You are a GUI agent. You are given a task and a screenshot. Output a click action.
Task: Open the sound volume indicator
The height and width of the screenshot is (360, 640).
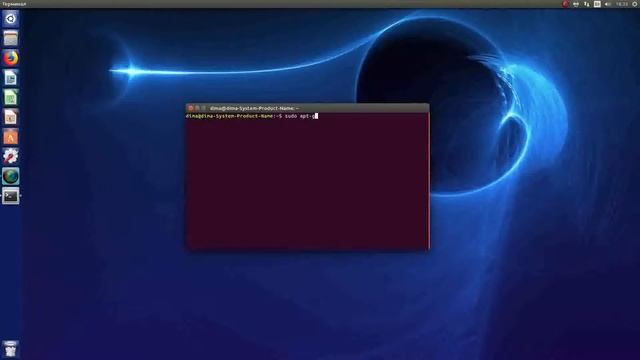click(608, 4)
